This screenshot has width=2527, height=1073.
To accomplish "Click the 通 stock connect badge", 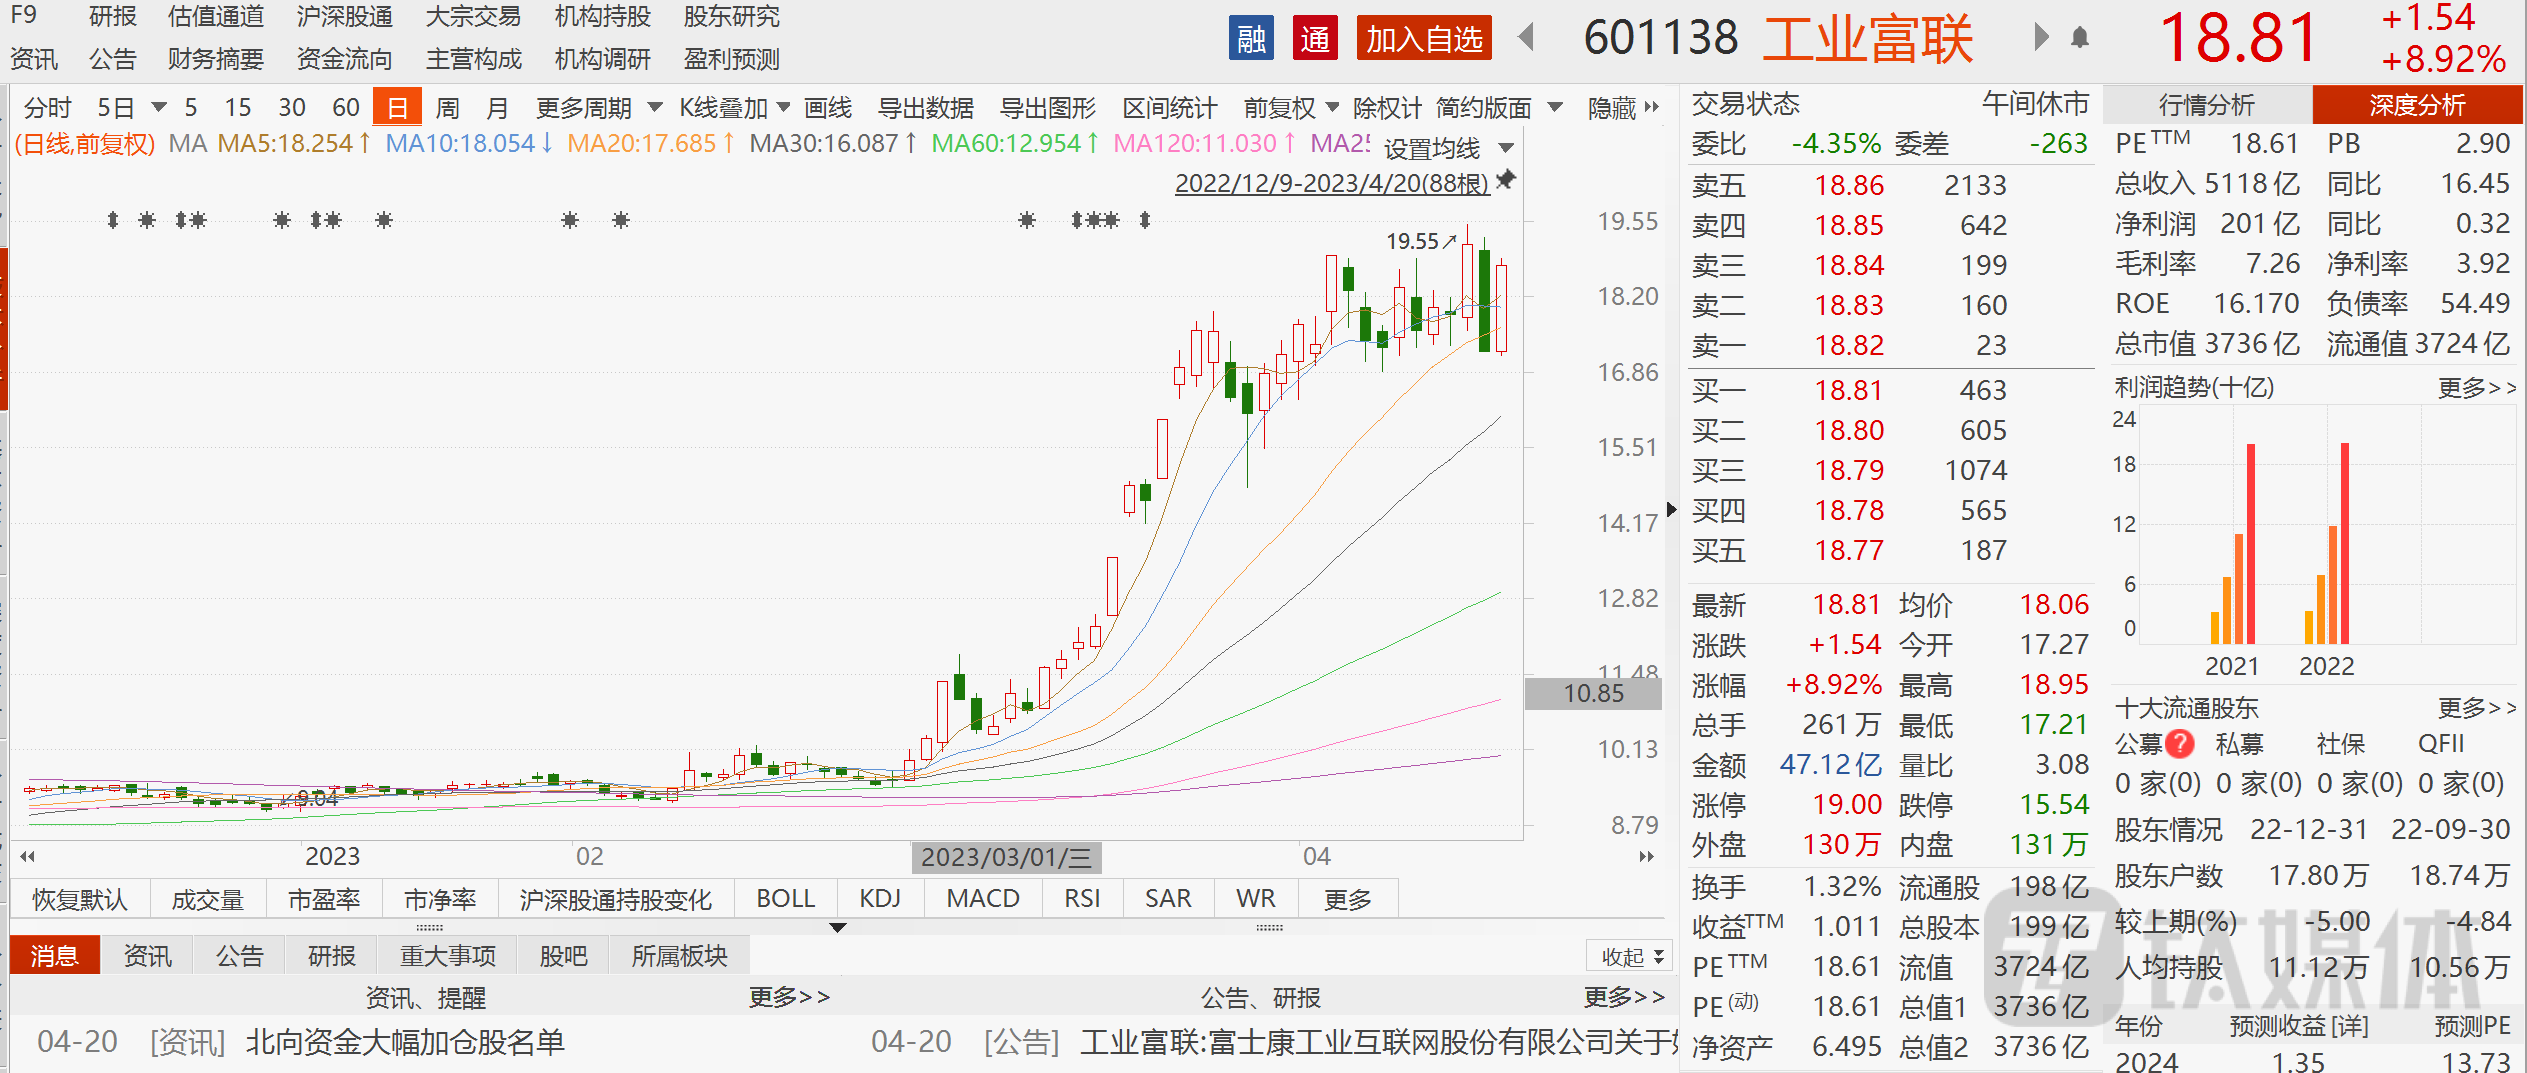I will [1314, 39].
